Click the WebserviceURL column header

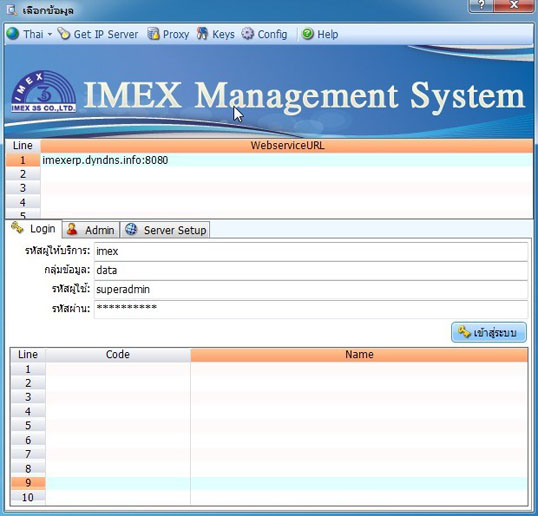click(287, 145)
